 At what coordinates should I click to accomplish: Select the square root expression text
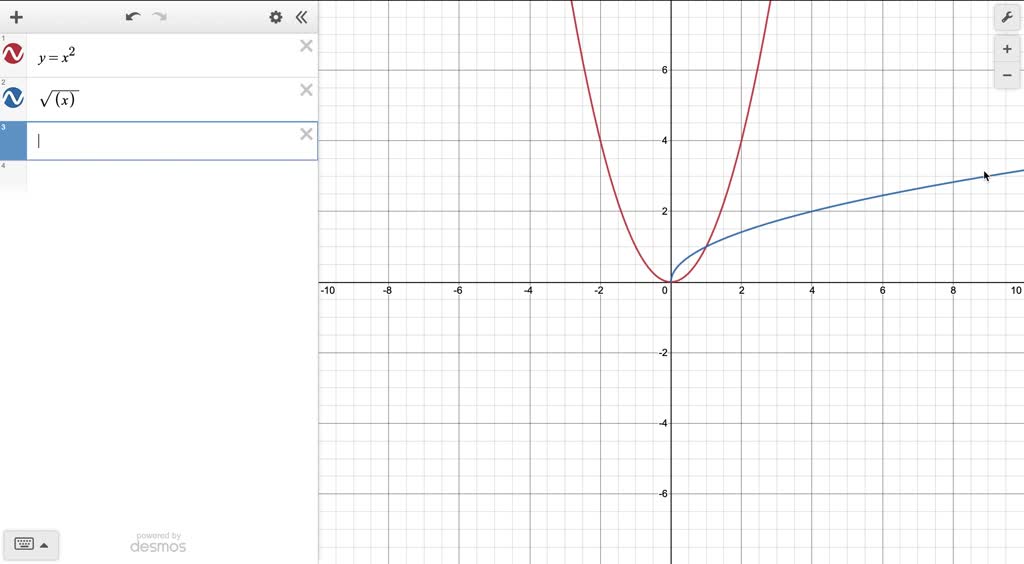coord(59,99)
